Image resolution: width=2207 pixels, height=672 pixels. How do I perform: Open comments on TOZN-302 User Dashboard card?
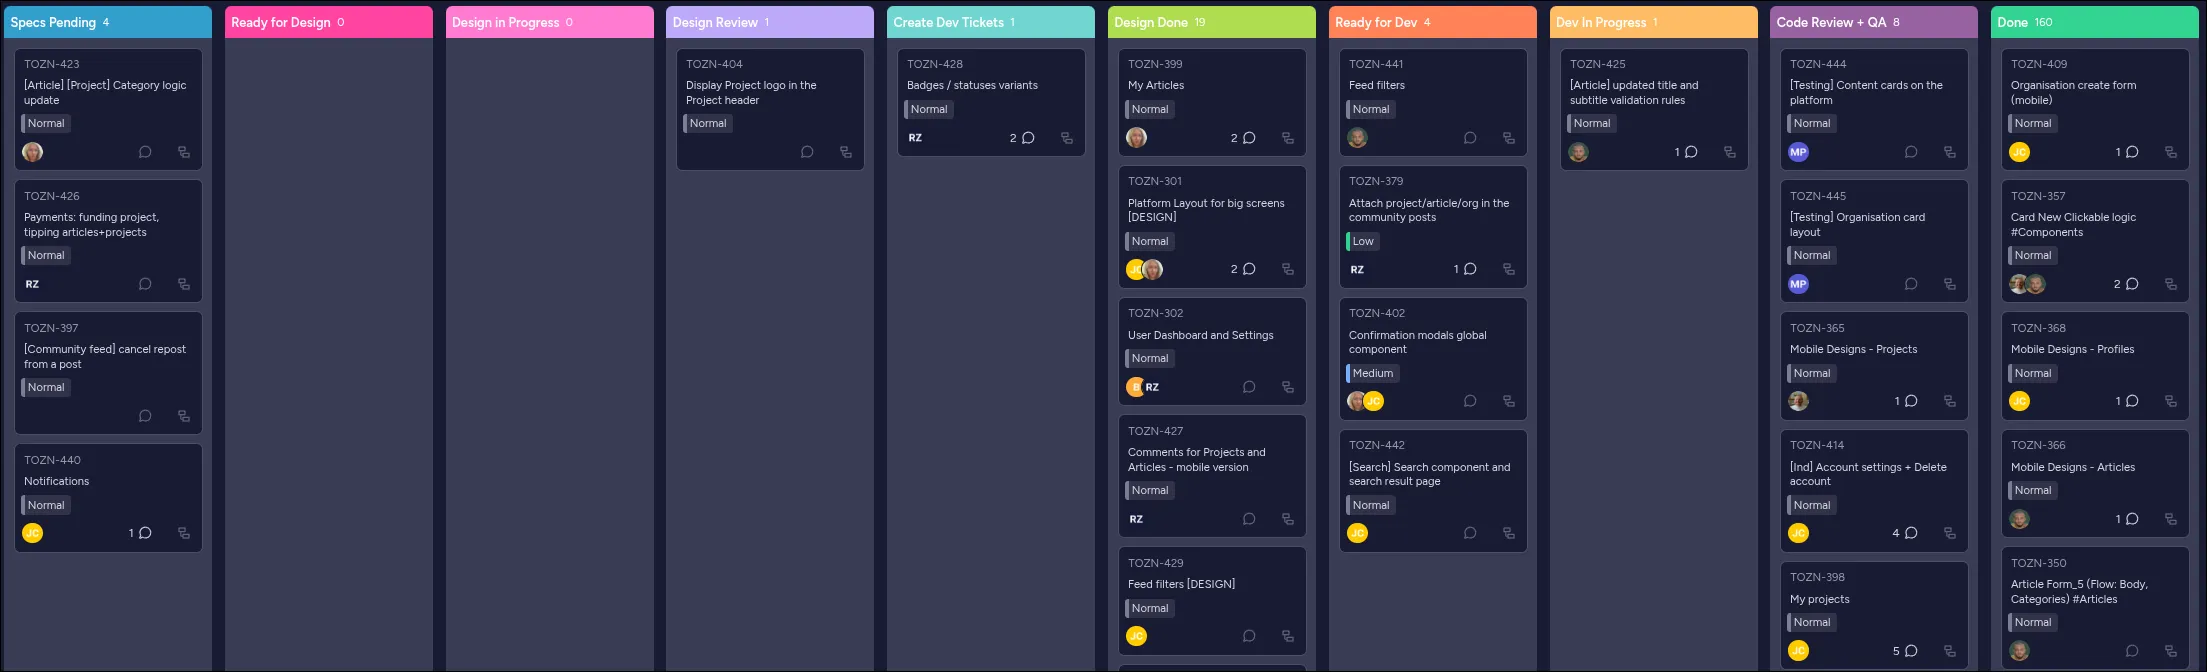(1249, 387)
